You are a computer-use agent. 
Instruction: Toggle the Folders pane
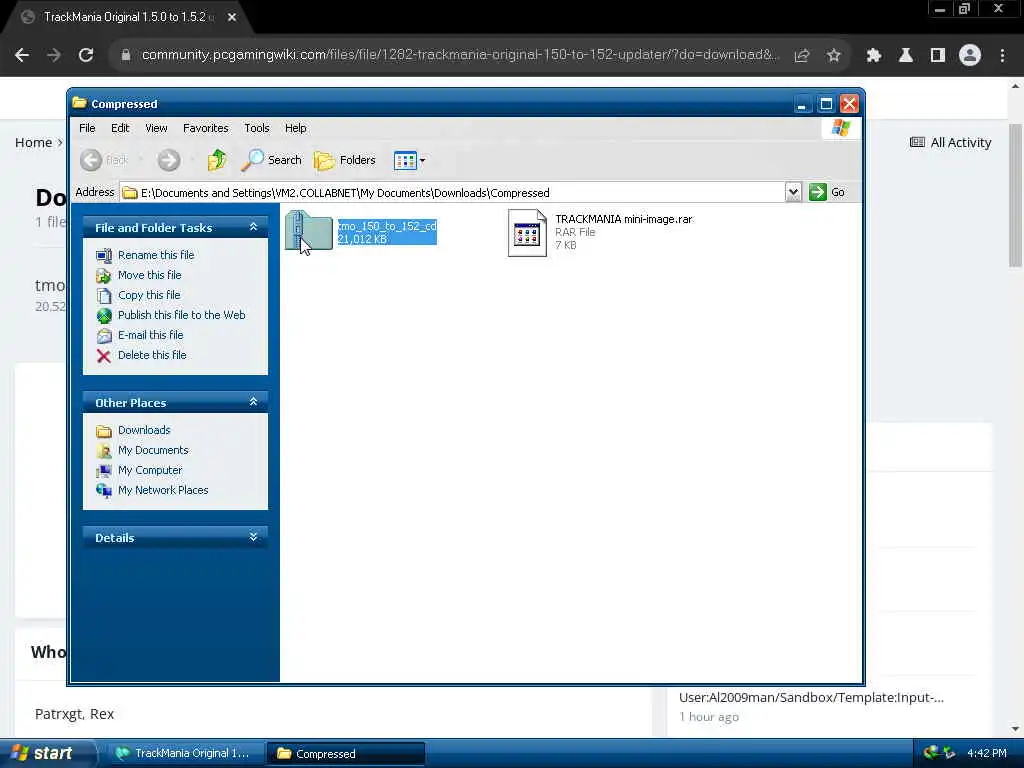(345, 160)
